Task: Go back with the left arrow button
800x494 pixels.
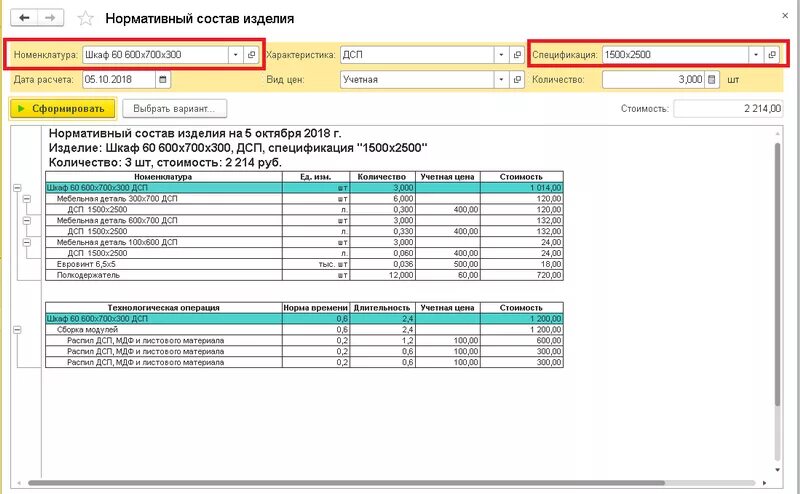Action: [x=24, y=18]
